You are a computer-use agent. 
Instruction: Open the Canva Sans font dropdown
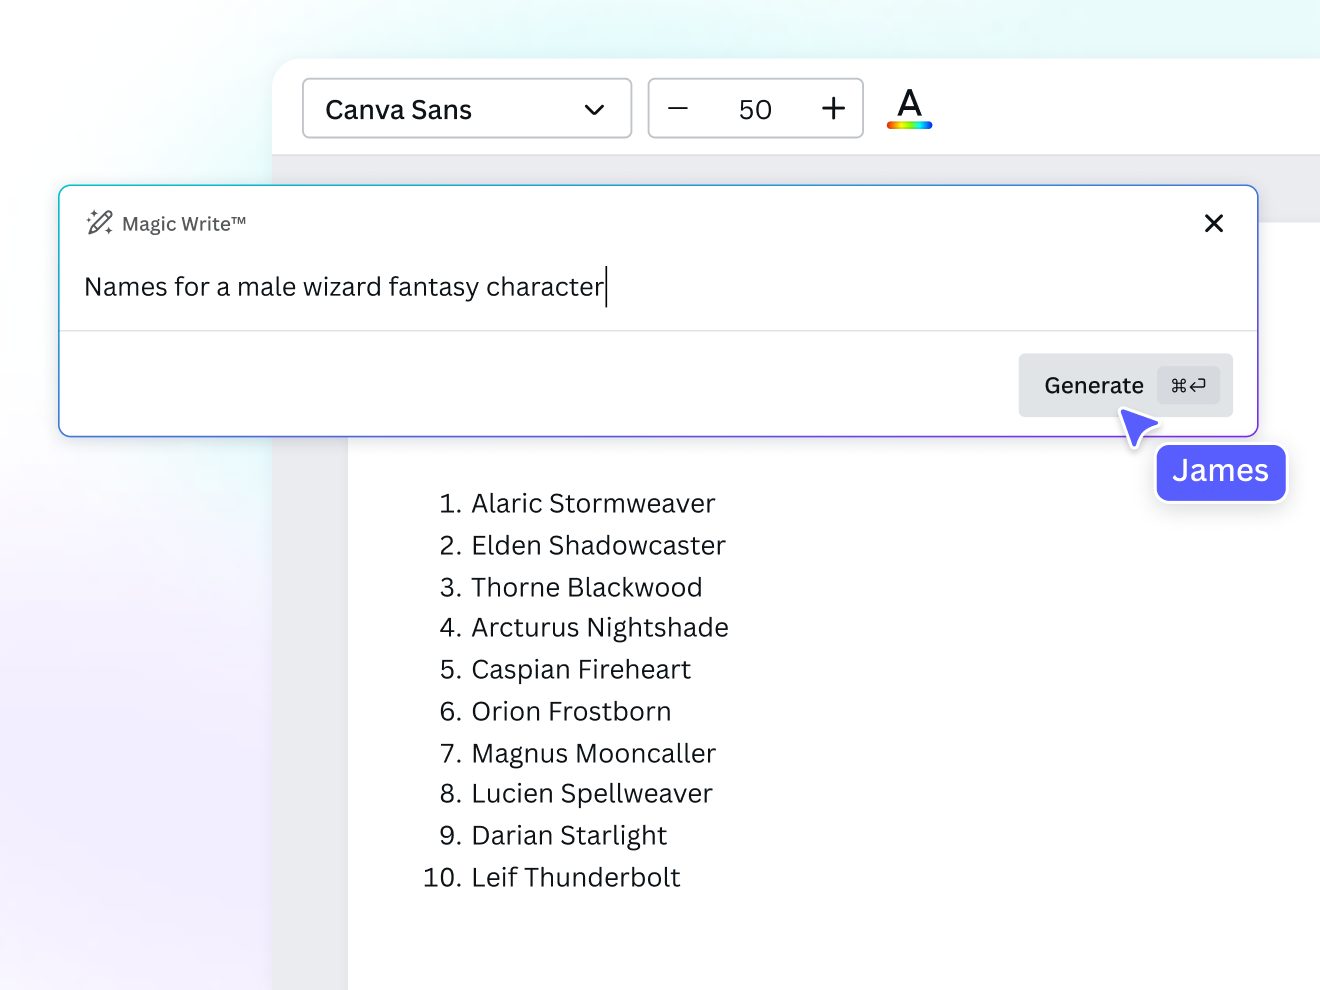tap(466, 108)
